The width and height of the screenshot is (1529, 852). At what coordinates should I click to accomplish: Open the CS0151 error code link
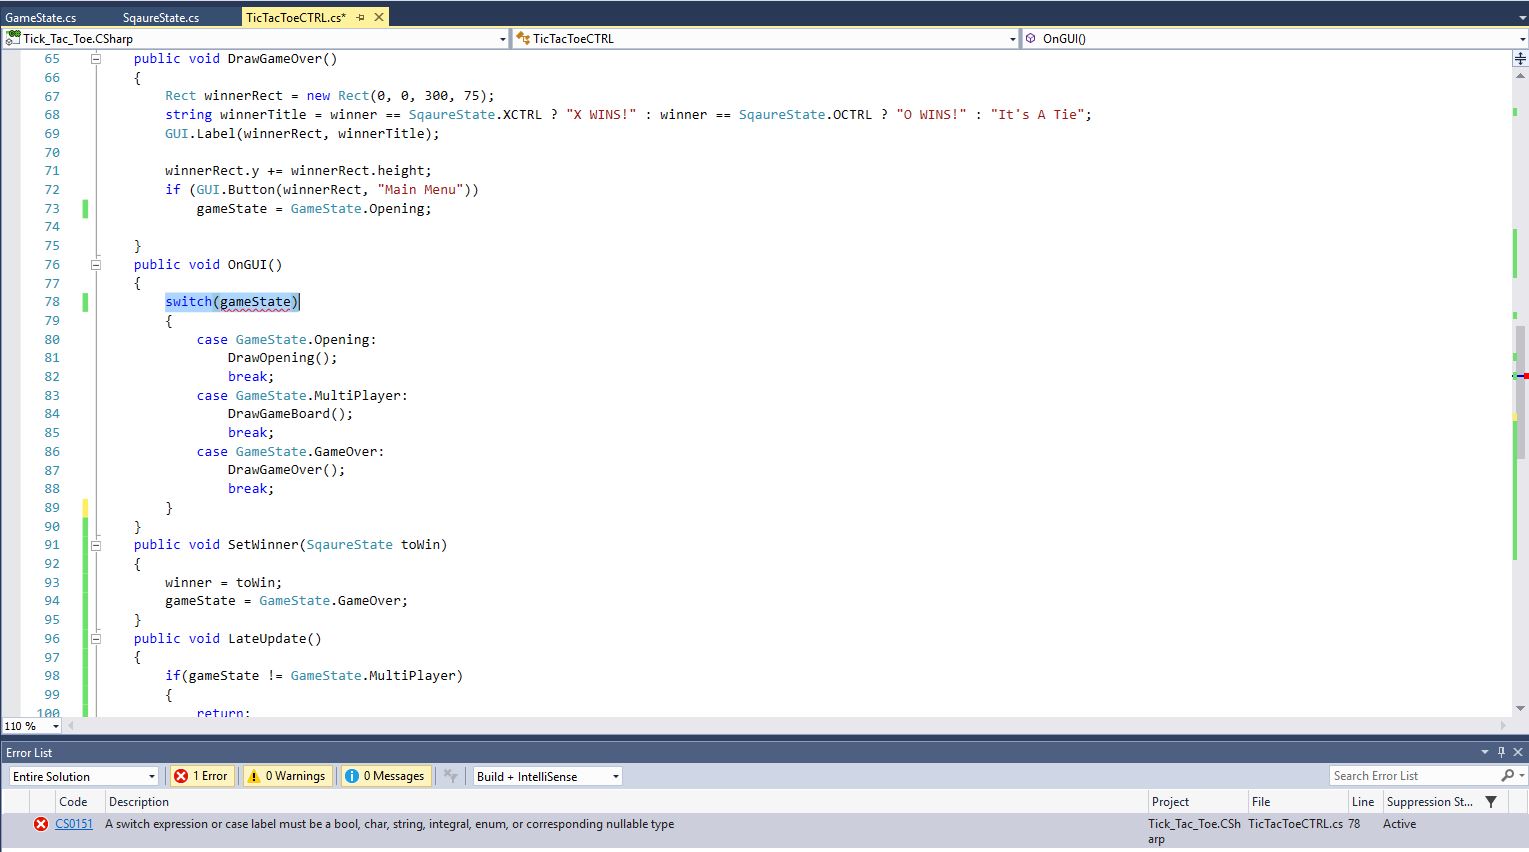click(74, 824)
